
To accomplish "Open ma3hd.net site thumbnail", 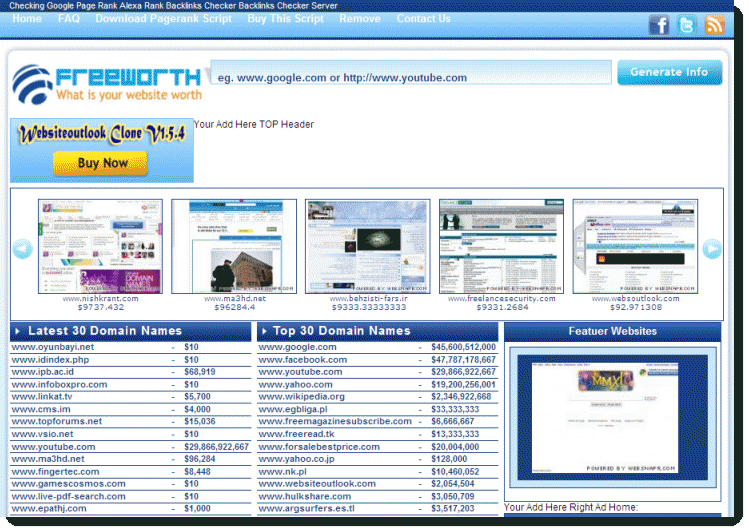I will [x=234, y=246].
